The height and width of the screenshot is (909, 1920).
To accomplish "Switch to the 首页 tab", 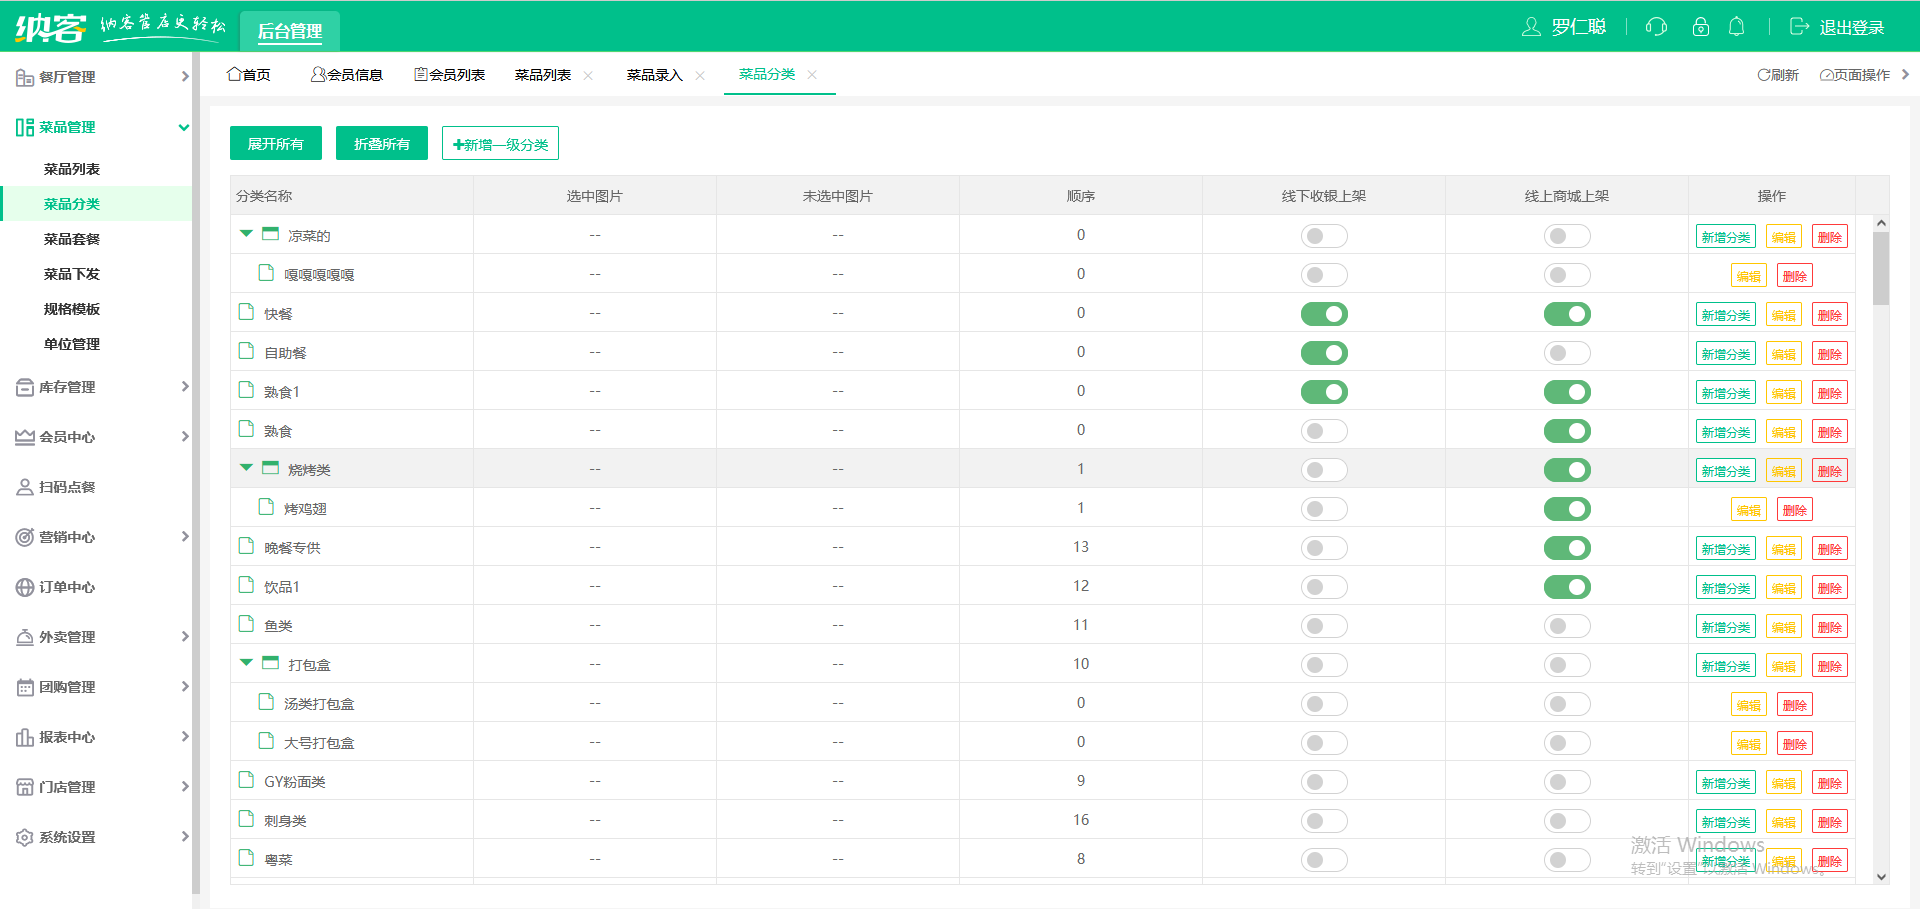I will (249, 75).
